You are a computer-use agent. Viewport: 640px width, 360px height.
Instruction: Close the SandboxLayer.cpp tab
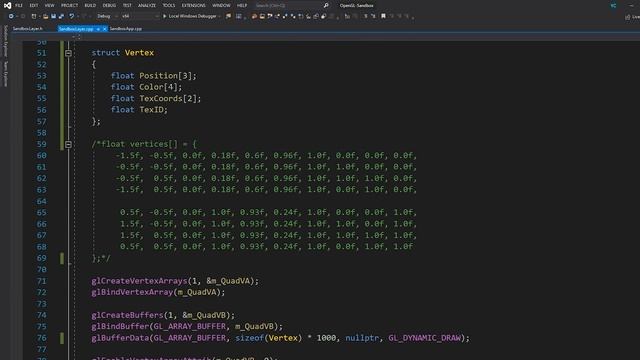[104, 29]
